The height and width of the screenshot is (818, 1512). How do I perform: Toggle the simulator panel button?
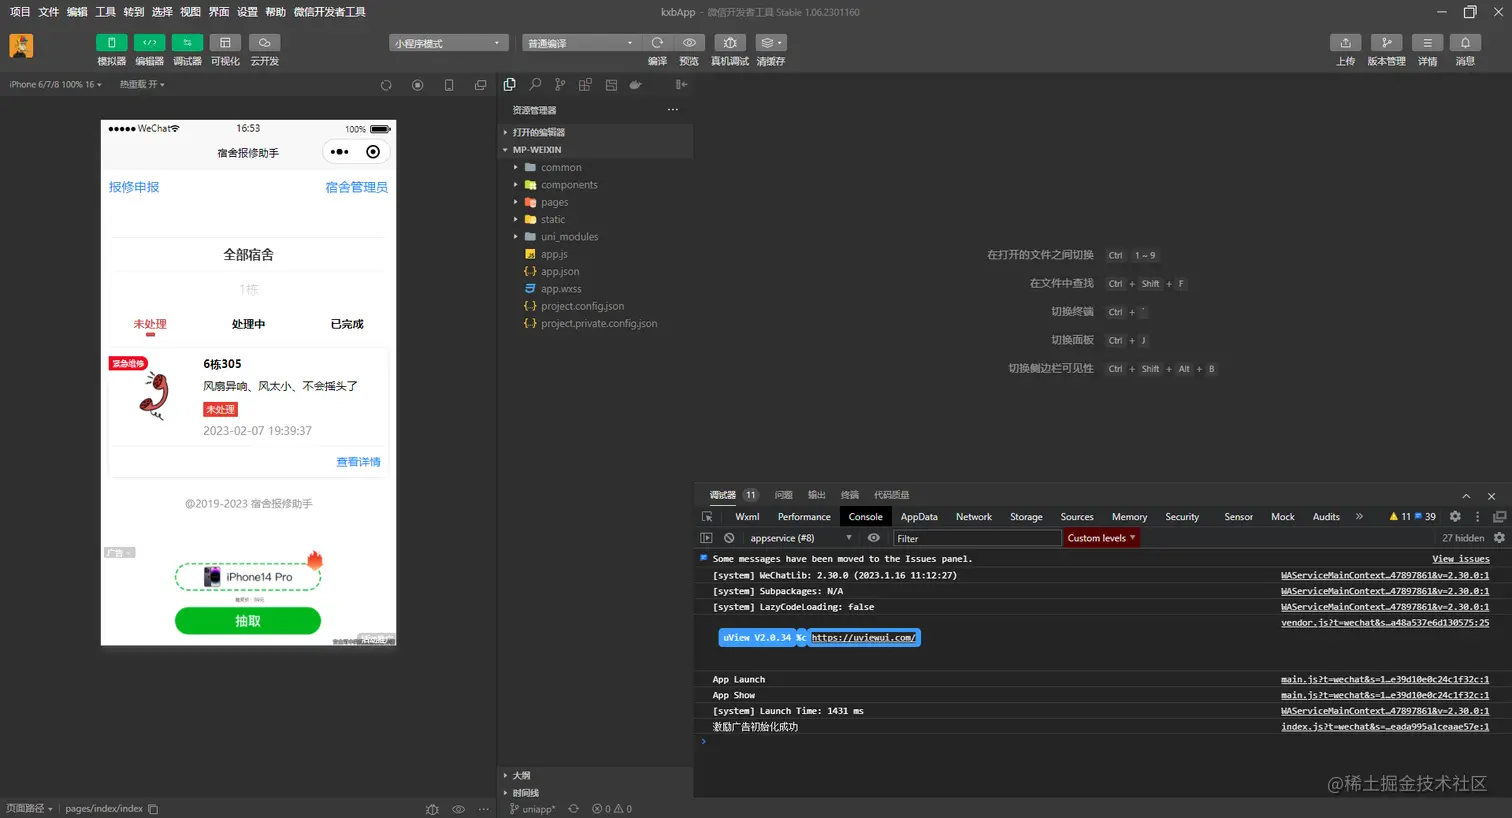pos(111,43)
